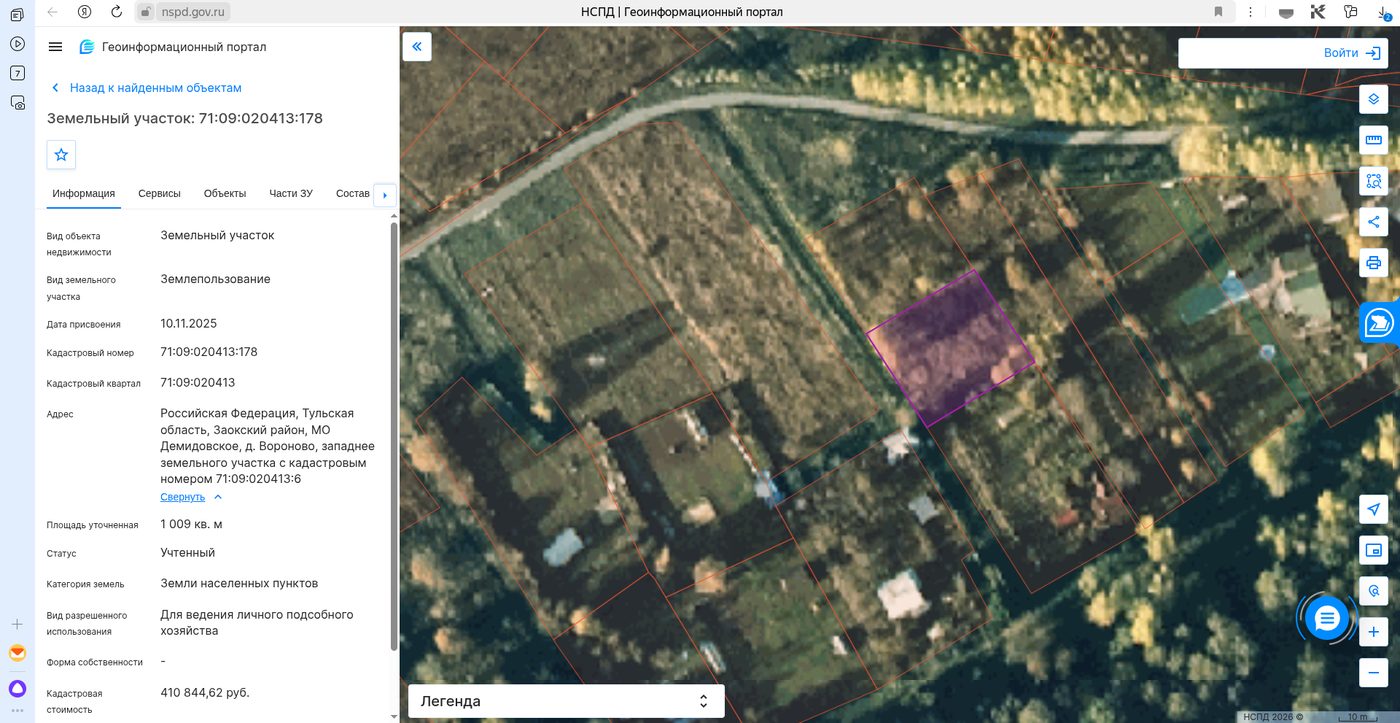This screenshot has height=723, width=1400.
Task: Expand the Легенда dropdown
Action: (x=566, y=701)
